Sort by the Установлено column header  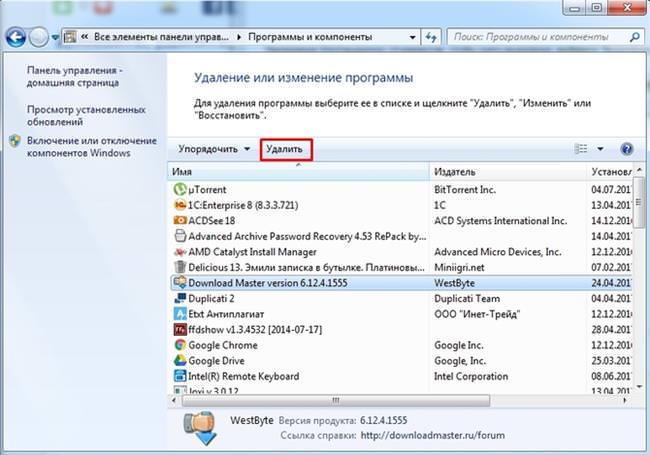click(610, 172)
